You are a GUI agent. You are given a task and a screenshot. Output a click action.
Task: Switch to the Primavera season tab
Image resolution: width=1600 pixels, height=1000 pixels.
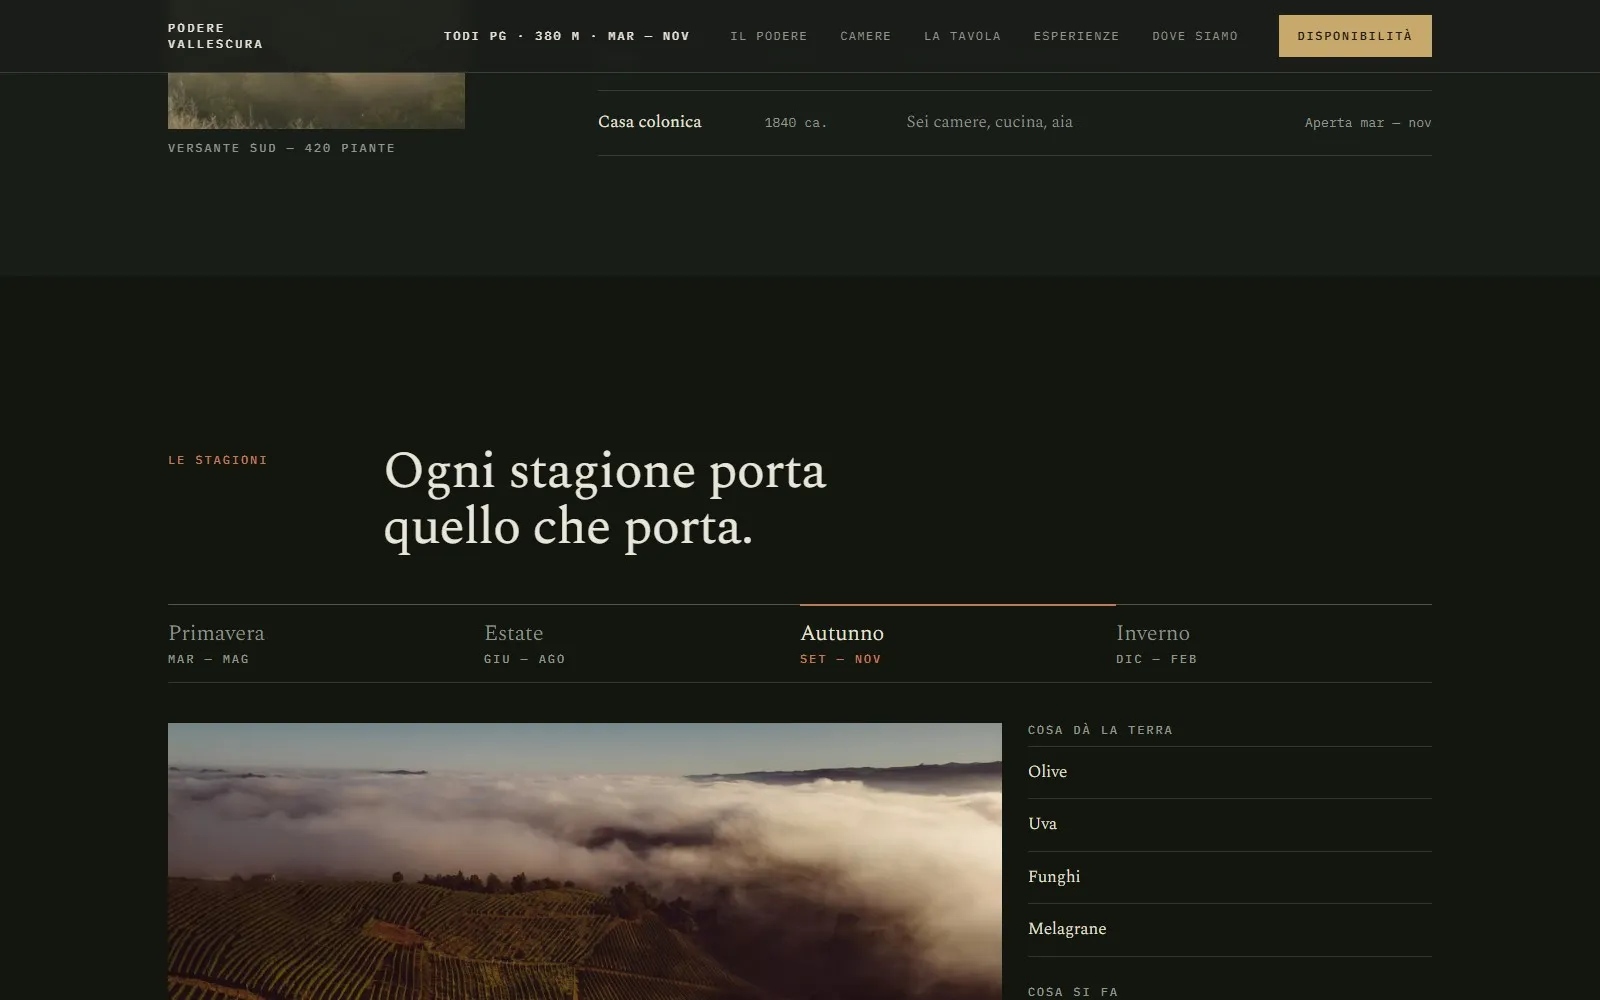click(326, 644)
